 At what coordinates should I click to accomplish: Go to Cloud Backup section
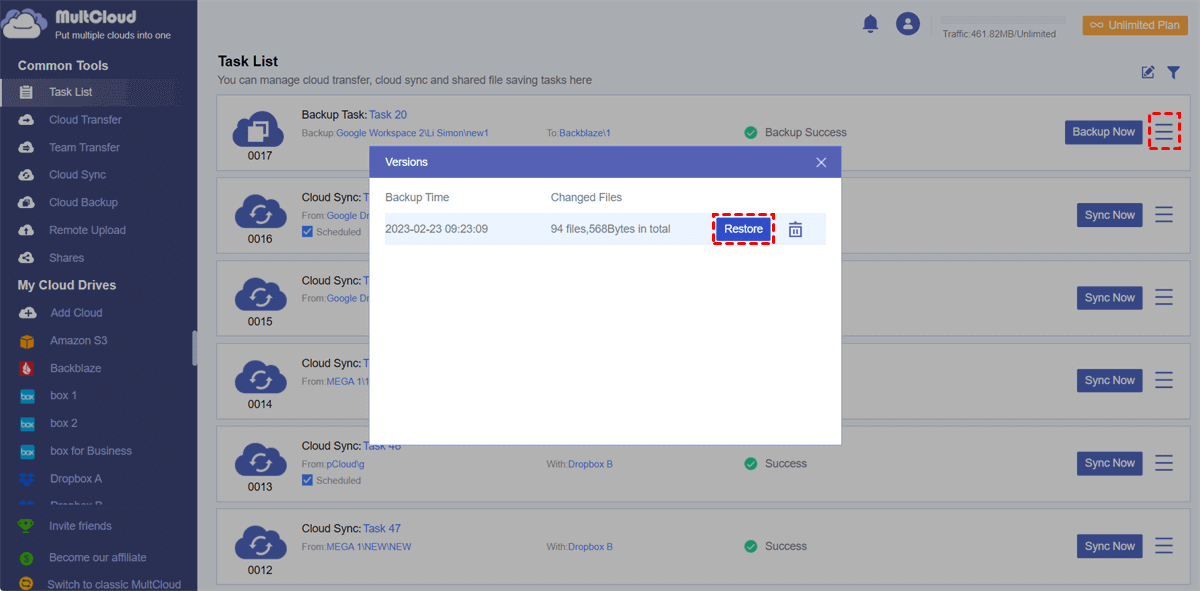tap(83, 203)
